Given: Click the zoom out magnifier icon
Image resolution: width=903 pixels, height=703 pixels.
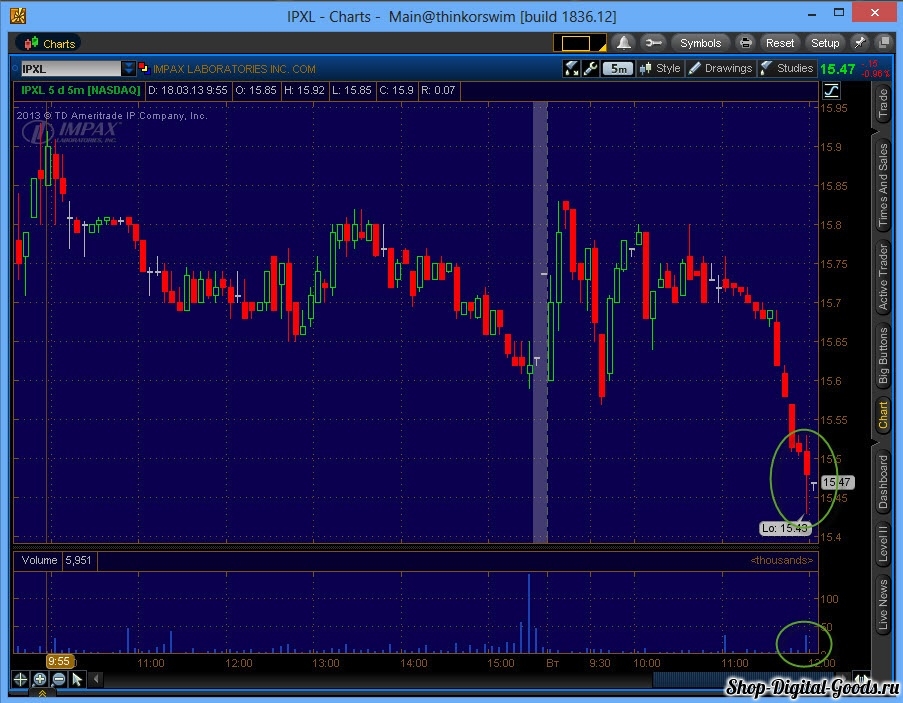Looking at the screenshot, I should click(x=59, y=679).
